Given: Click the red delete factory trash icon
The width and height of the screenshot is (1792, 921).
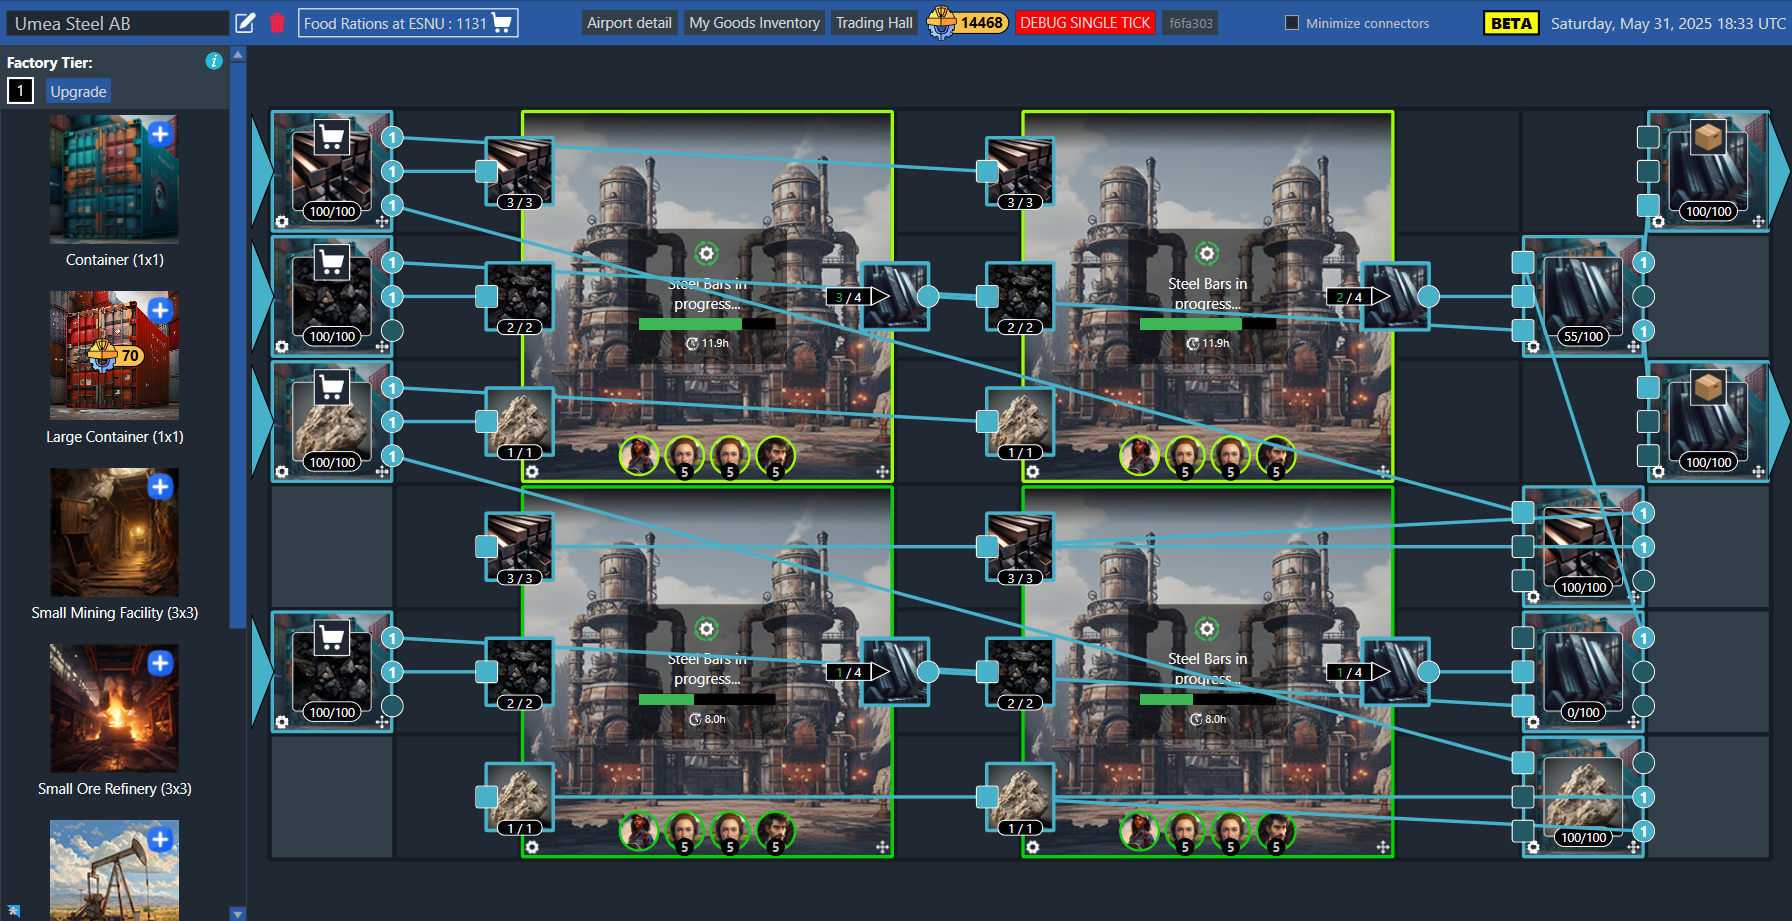Looking at the screenshot, I should pos(277,23).
